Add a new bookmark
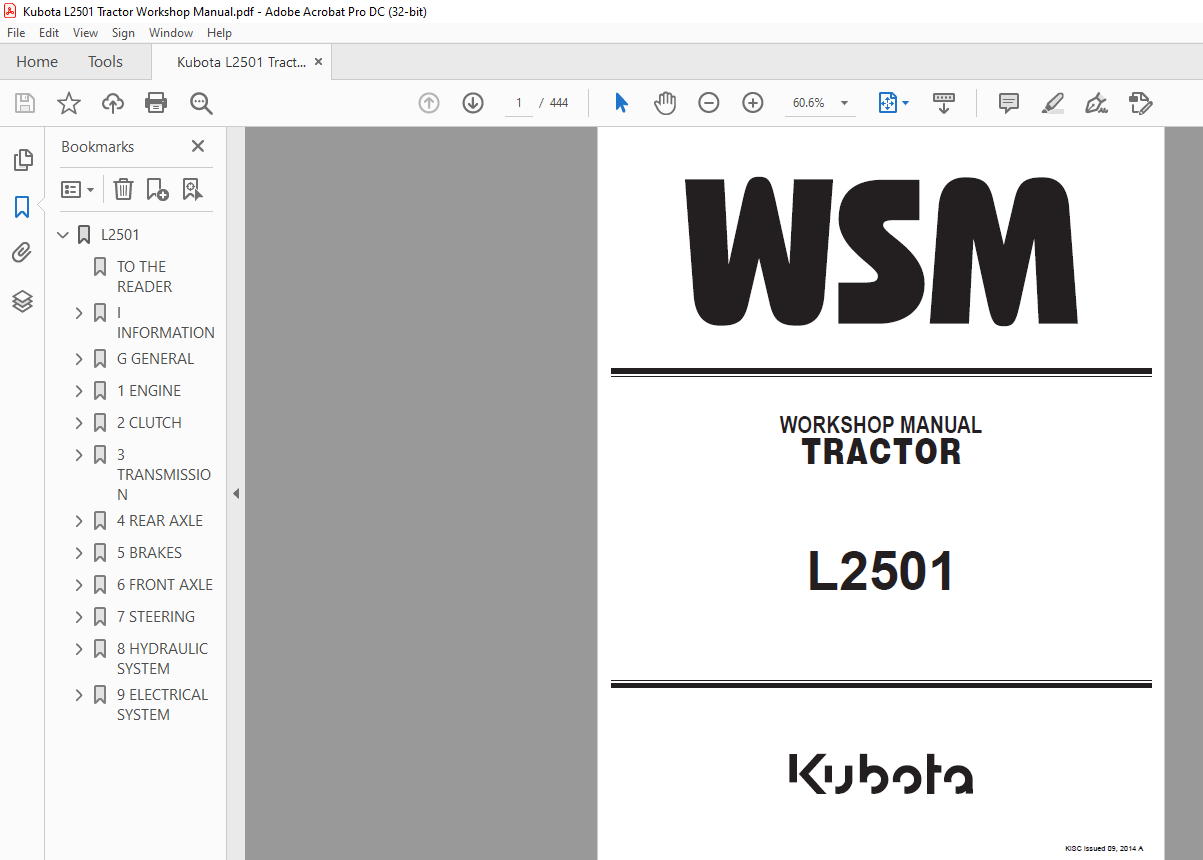The height and width of the screenshot is (860, 1203). [x=158, y=189]
